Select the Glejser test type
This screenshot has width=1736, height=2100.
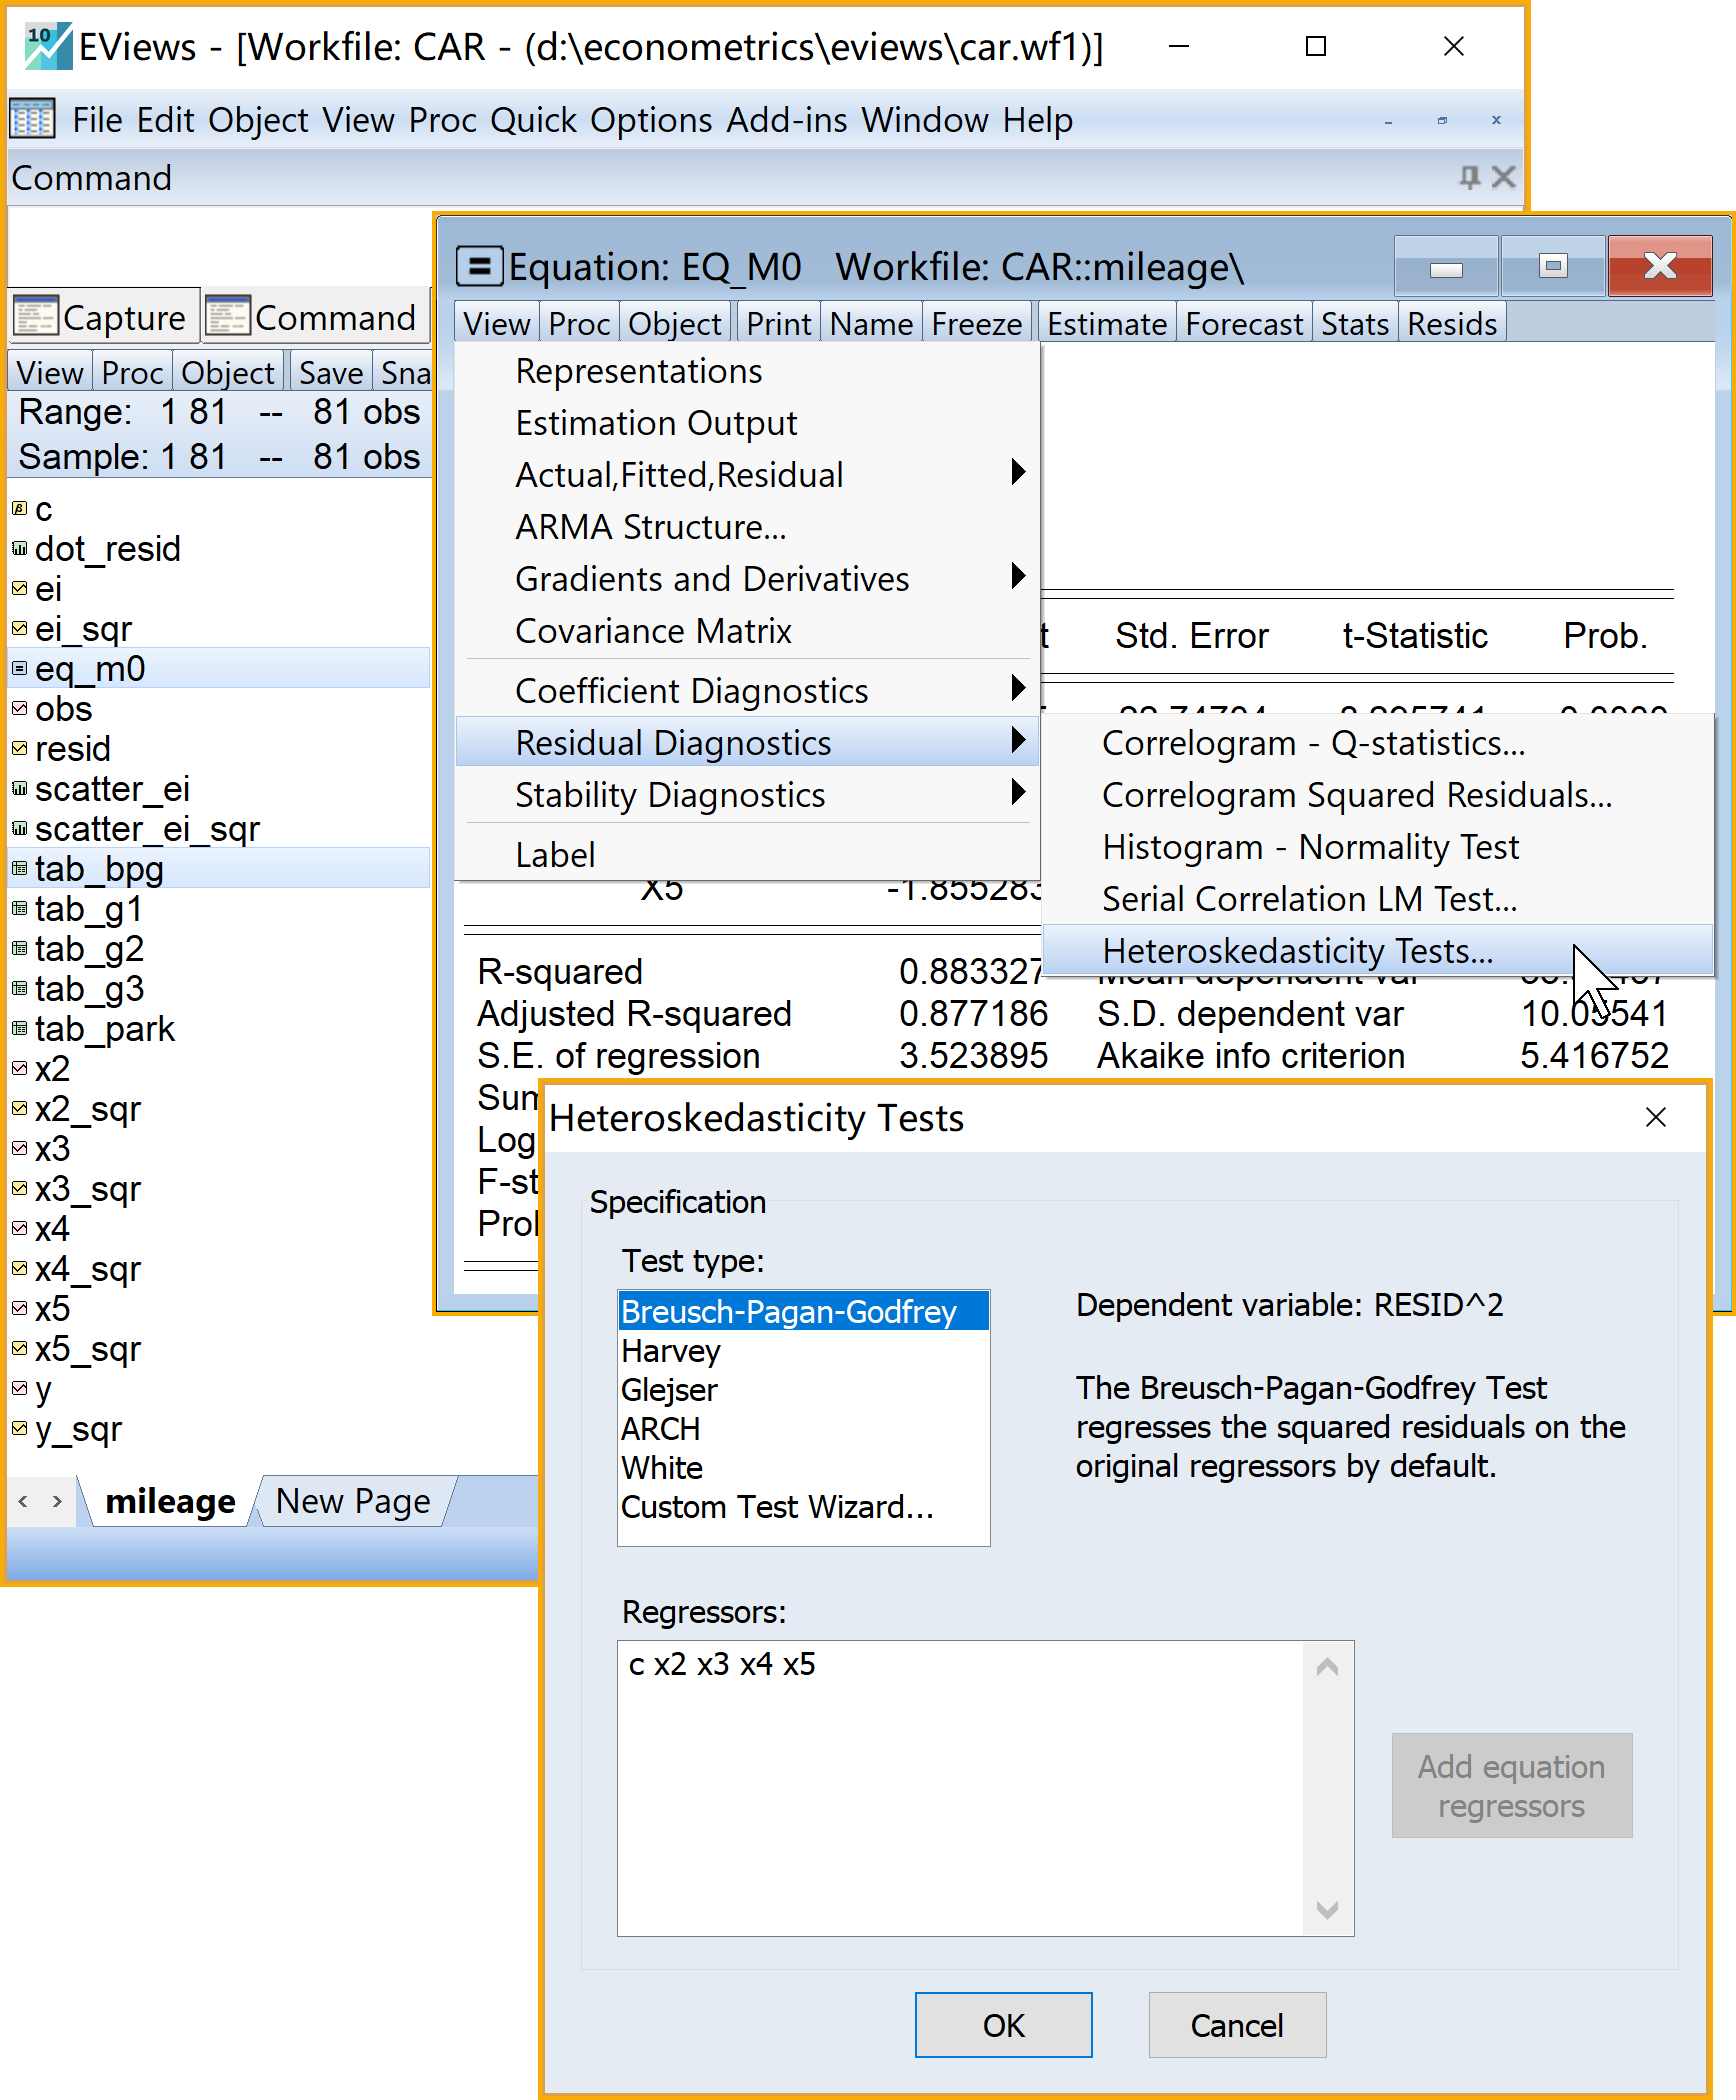coord(669,1390)
